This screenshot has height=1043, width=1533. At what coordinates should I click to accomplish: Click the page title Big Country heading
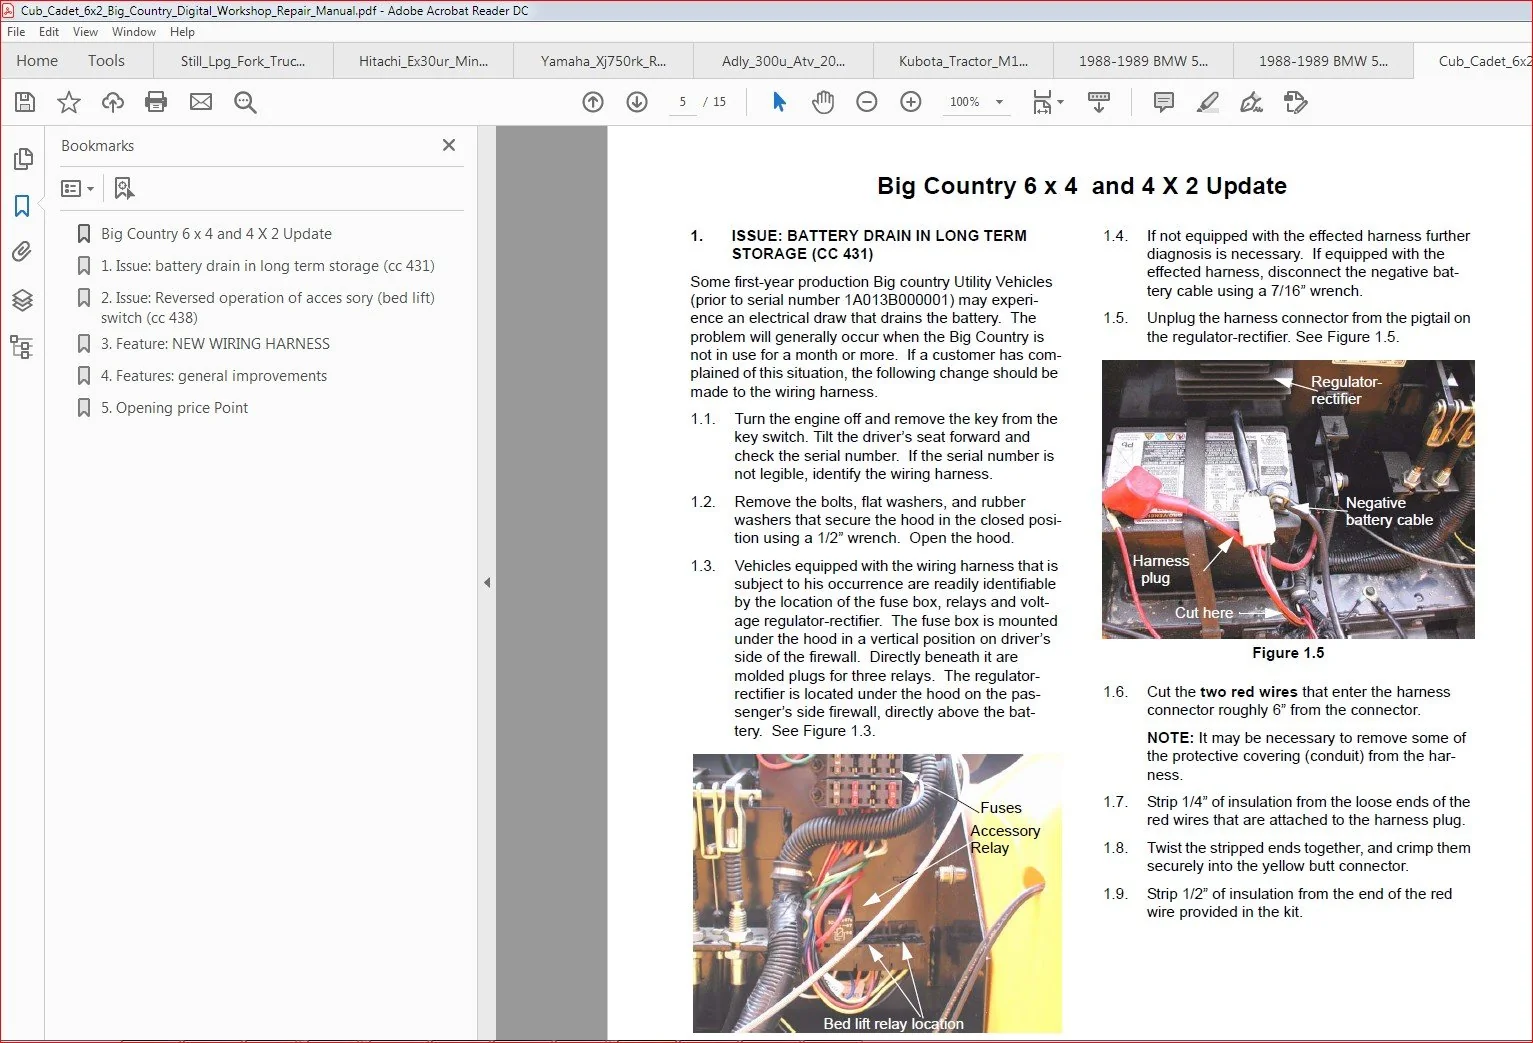(x=1082, y=186)
